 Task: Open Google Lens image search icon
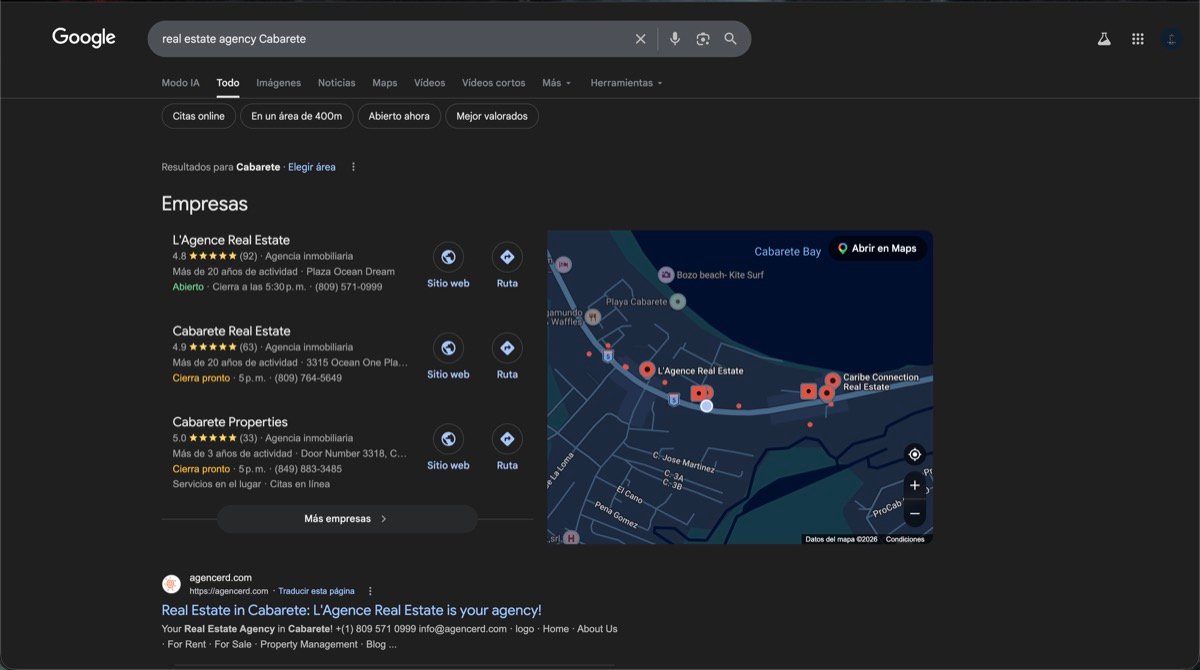[703, 39]
